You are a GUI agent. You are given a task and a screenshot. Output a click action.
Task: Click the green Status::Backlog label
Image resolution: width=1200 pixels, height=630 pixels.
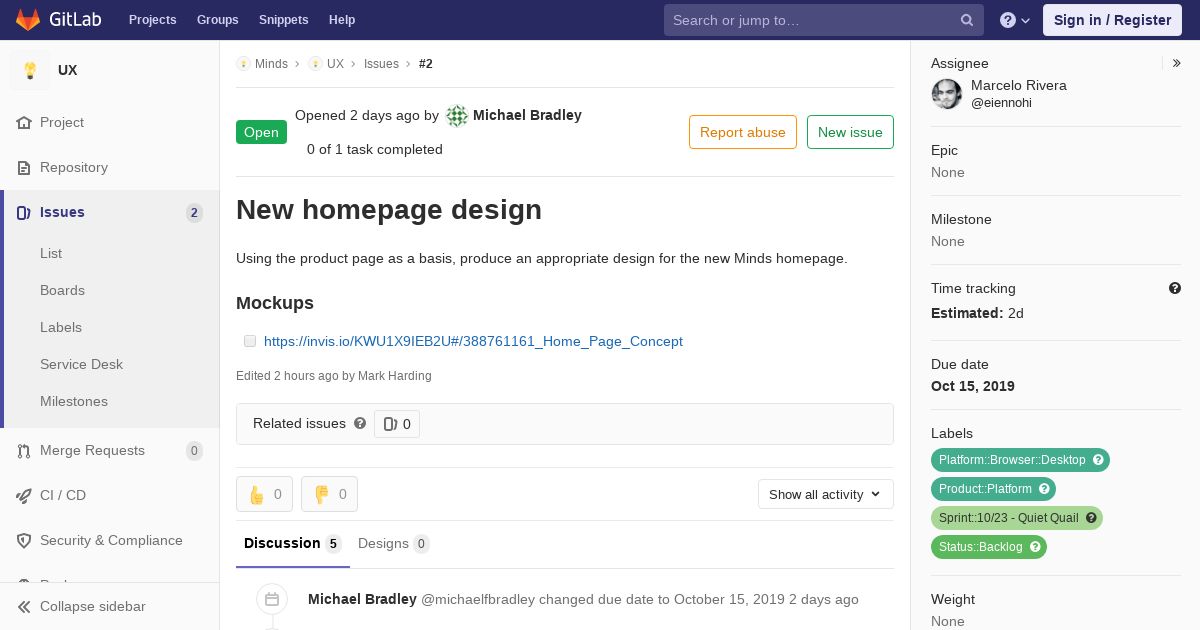(989, 547)
